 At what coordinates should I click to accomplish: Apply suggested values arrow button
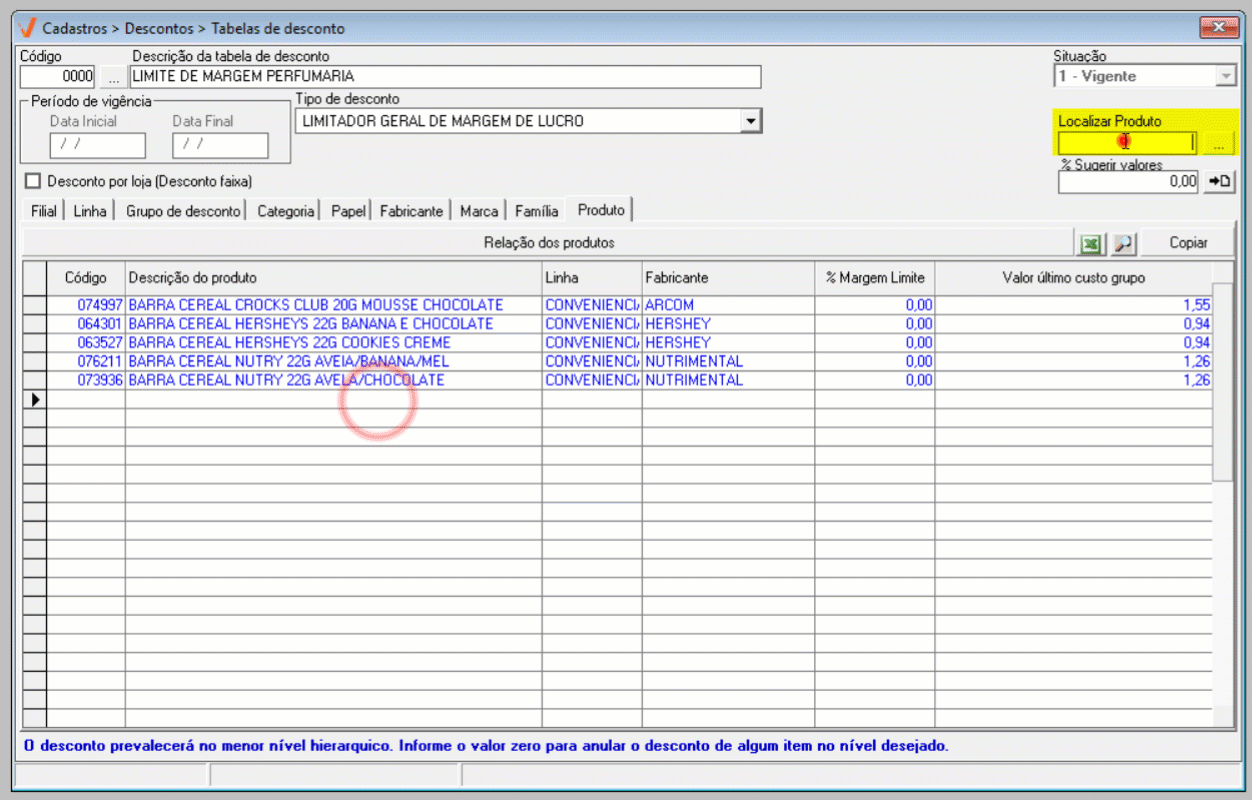tap(1219, 181)
